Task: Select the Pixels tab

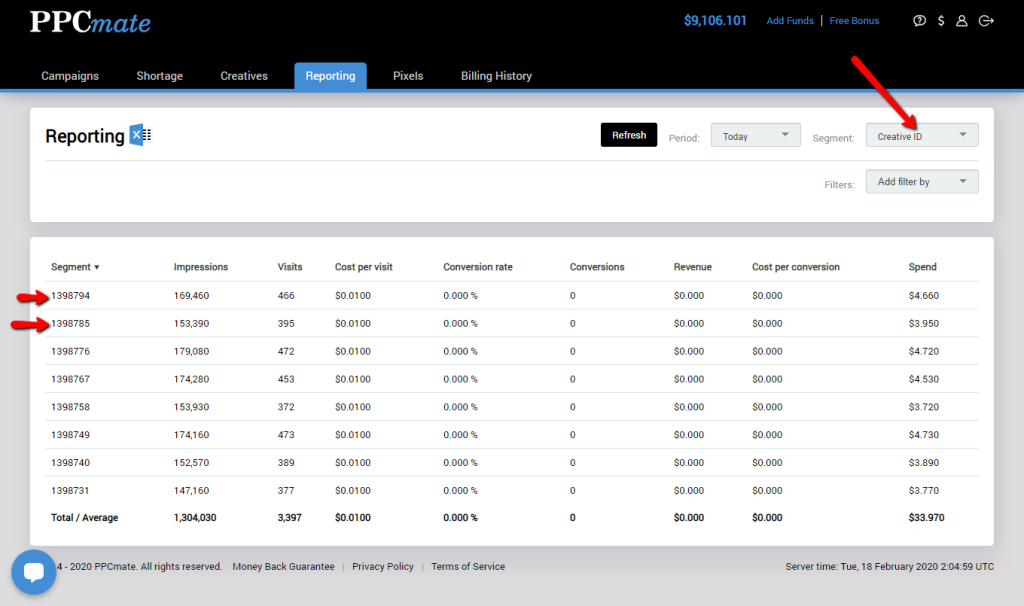Action: point(408,76)
